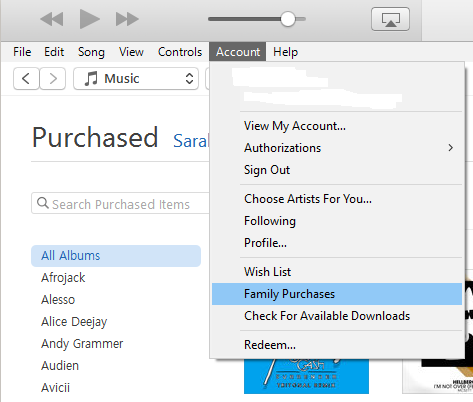Open the Help menu
This screenshot has width=473, height=402.
285,52
